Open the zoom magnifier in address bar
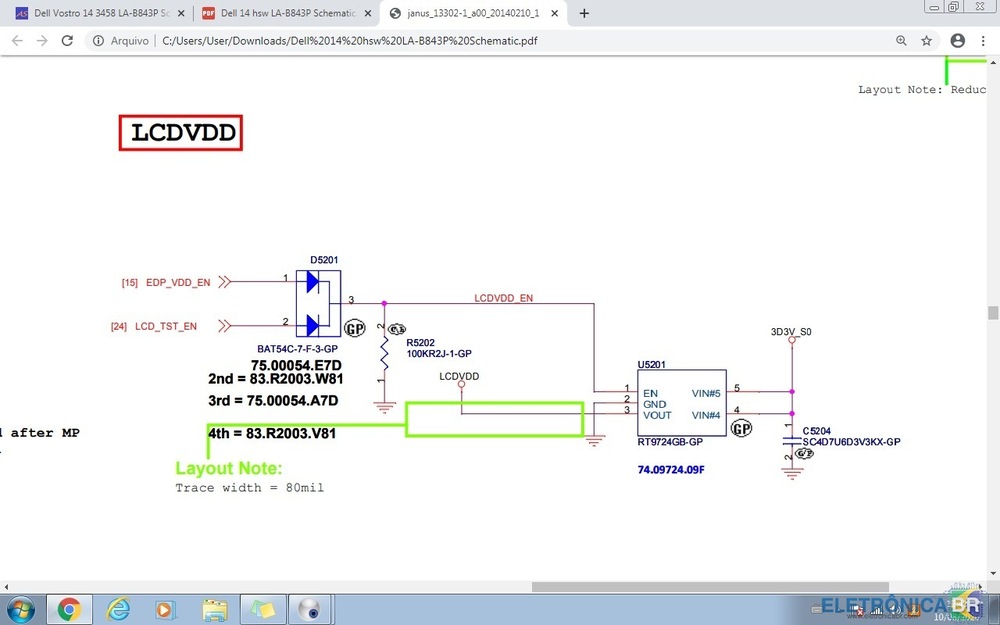This screenshot has height=625, width=1000. 901,41
